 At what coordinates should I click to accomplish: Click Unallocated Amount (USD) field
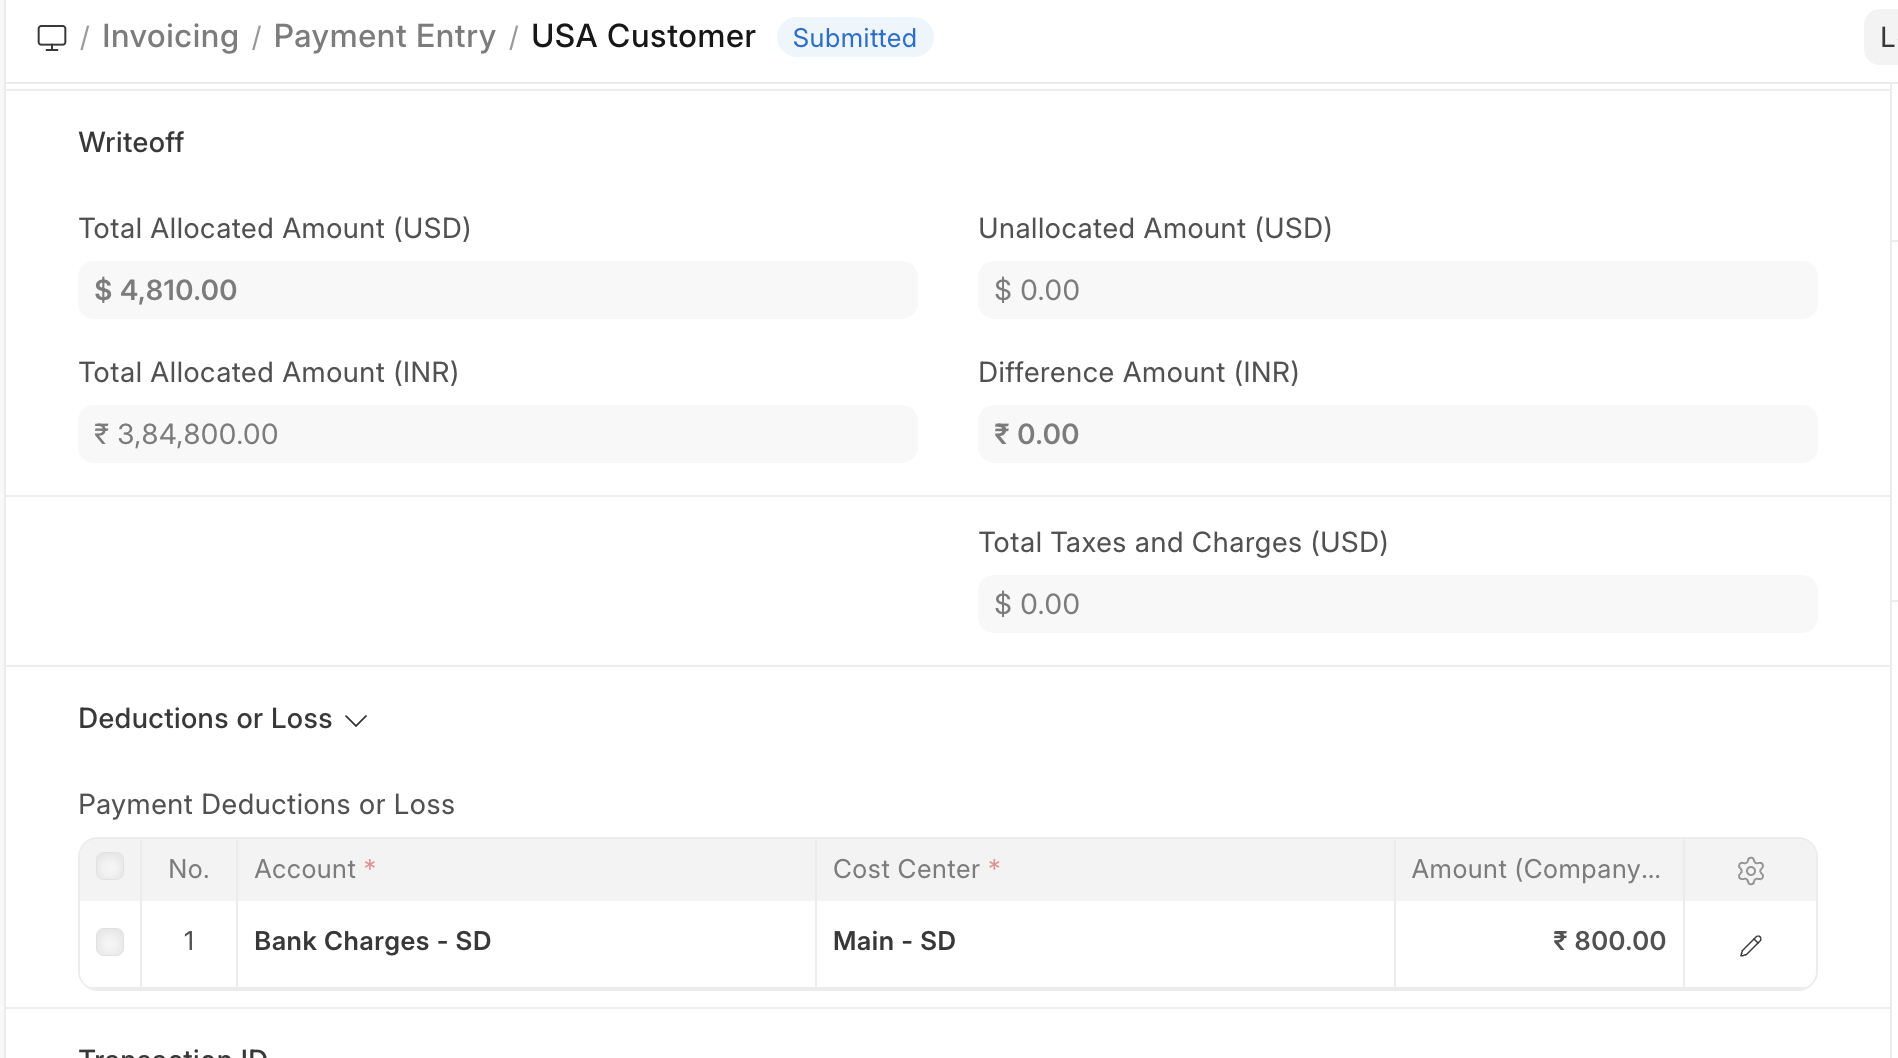1397,290
